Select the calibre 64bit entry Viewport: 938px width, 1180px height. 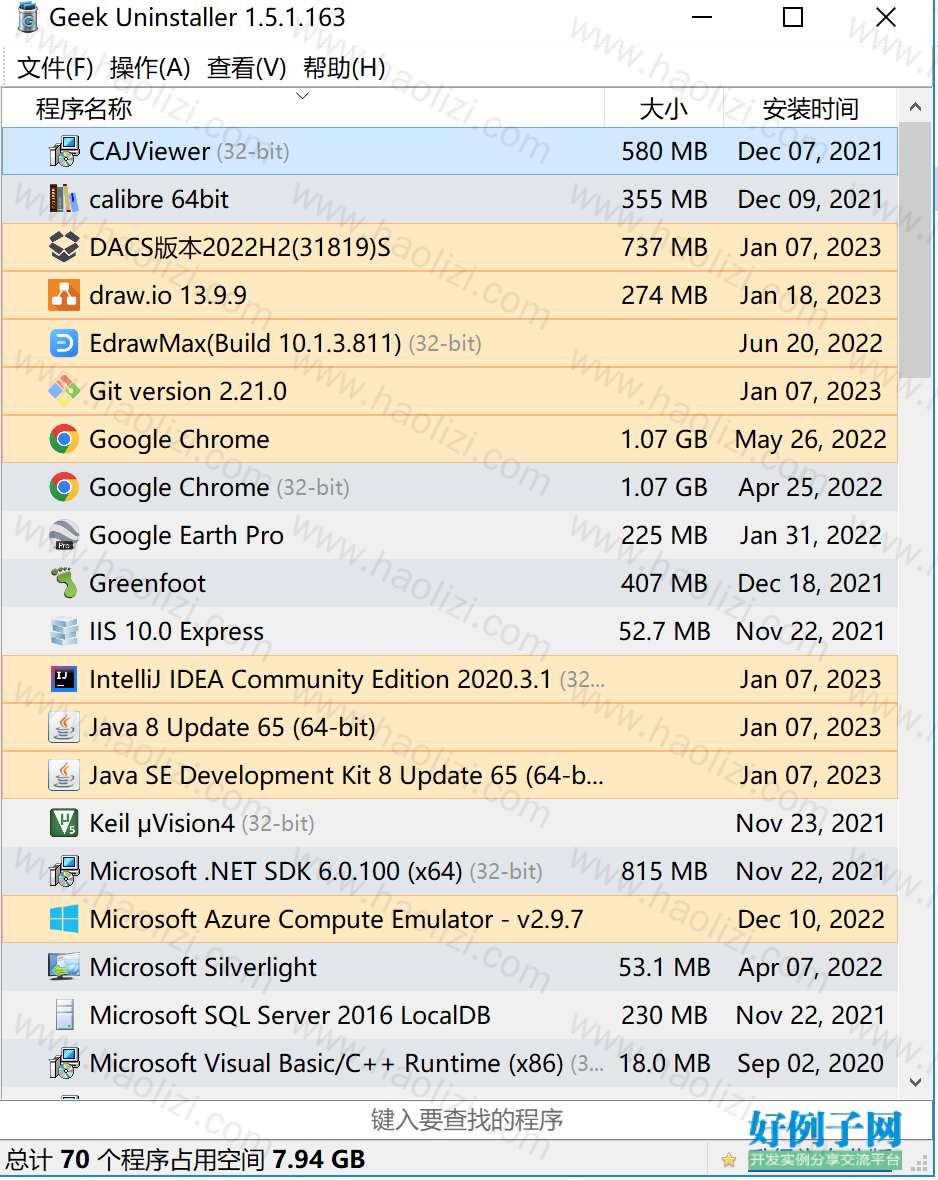pos(159,199)
